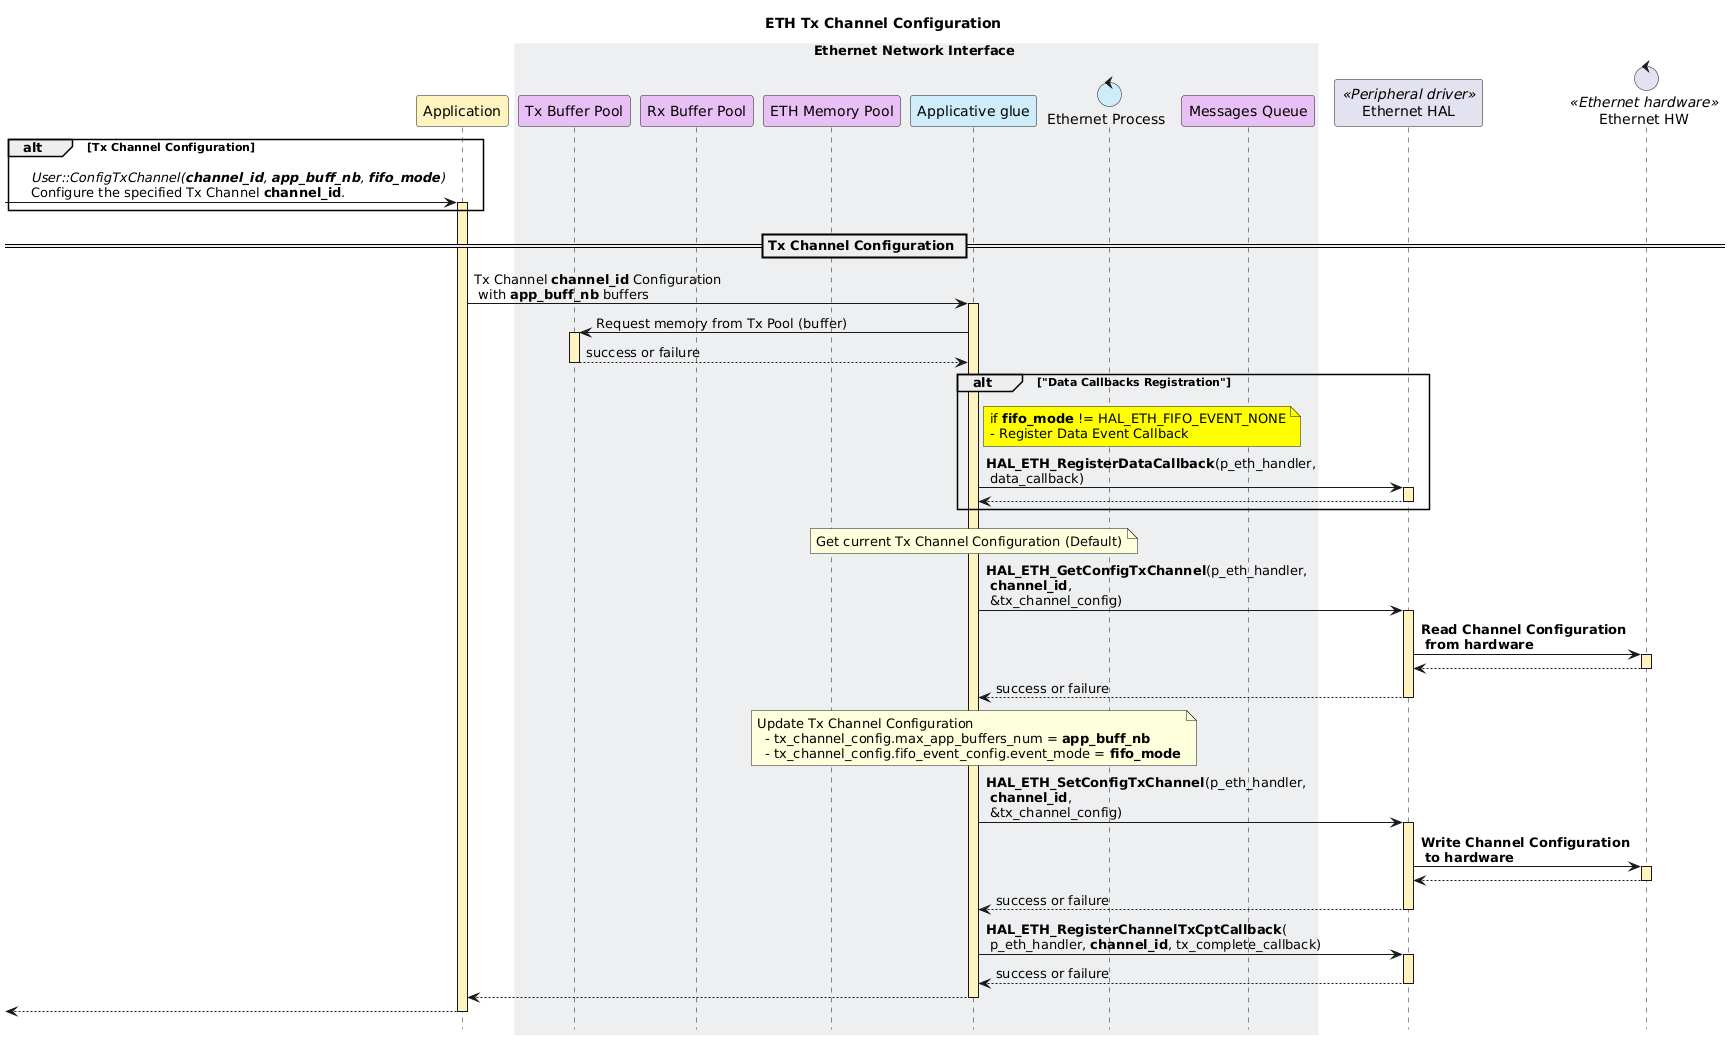The image size is (1730, 1040).
Task: Select the ETH Memory Pool box
Action: tap(831, 111)
